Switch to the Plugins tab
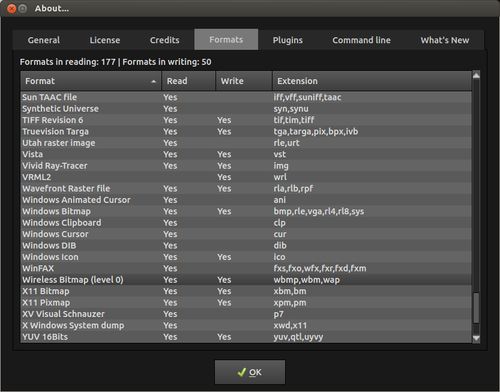 coord(288,40)
